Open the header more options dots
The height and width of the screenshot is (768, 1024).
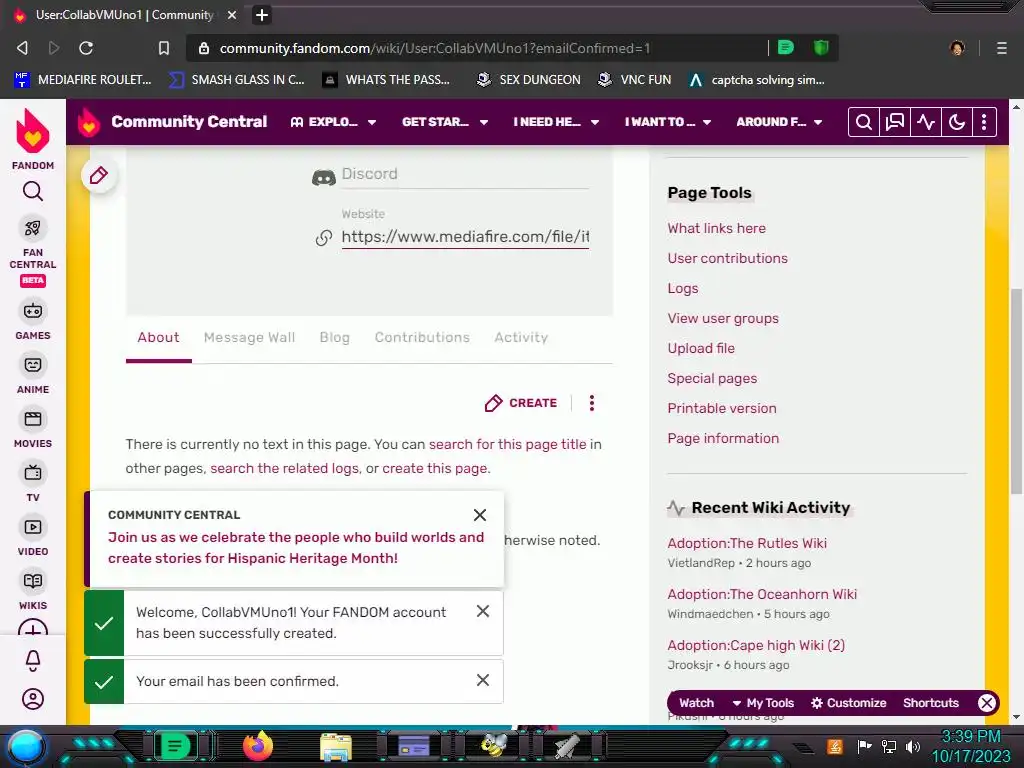984,122
